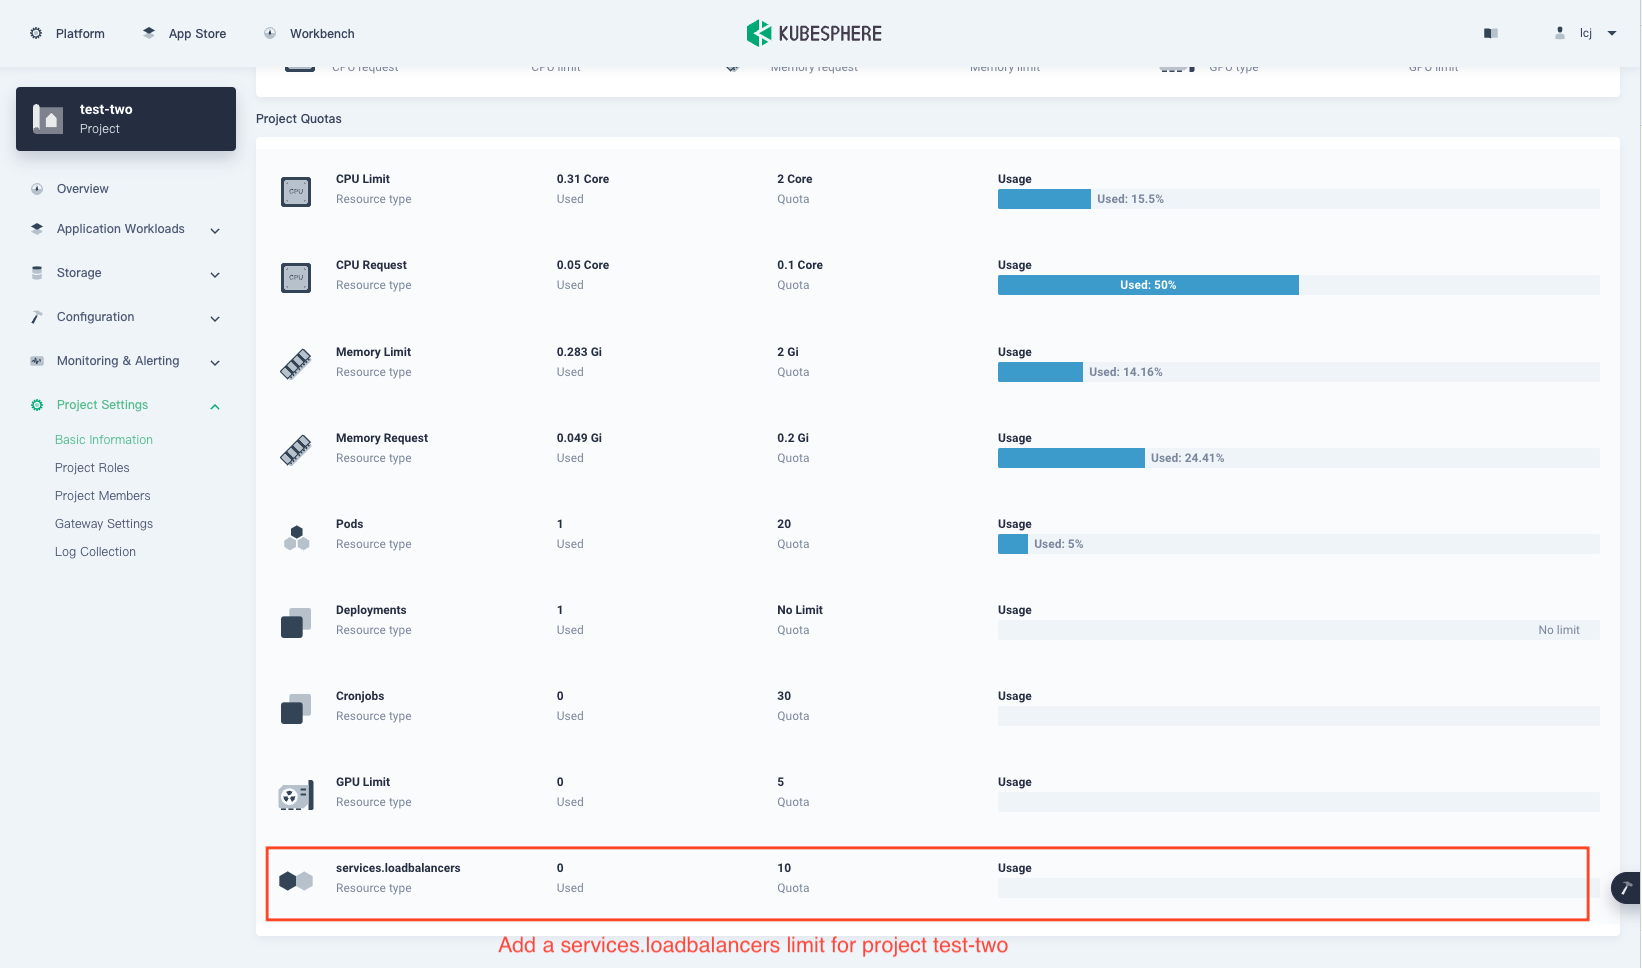Click the CPU Request usage bar
This screenshot has height=968, width=1642.
(1148, 285)
